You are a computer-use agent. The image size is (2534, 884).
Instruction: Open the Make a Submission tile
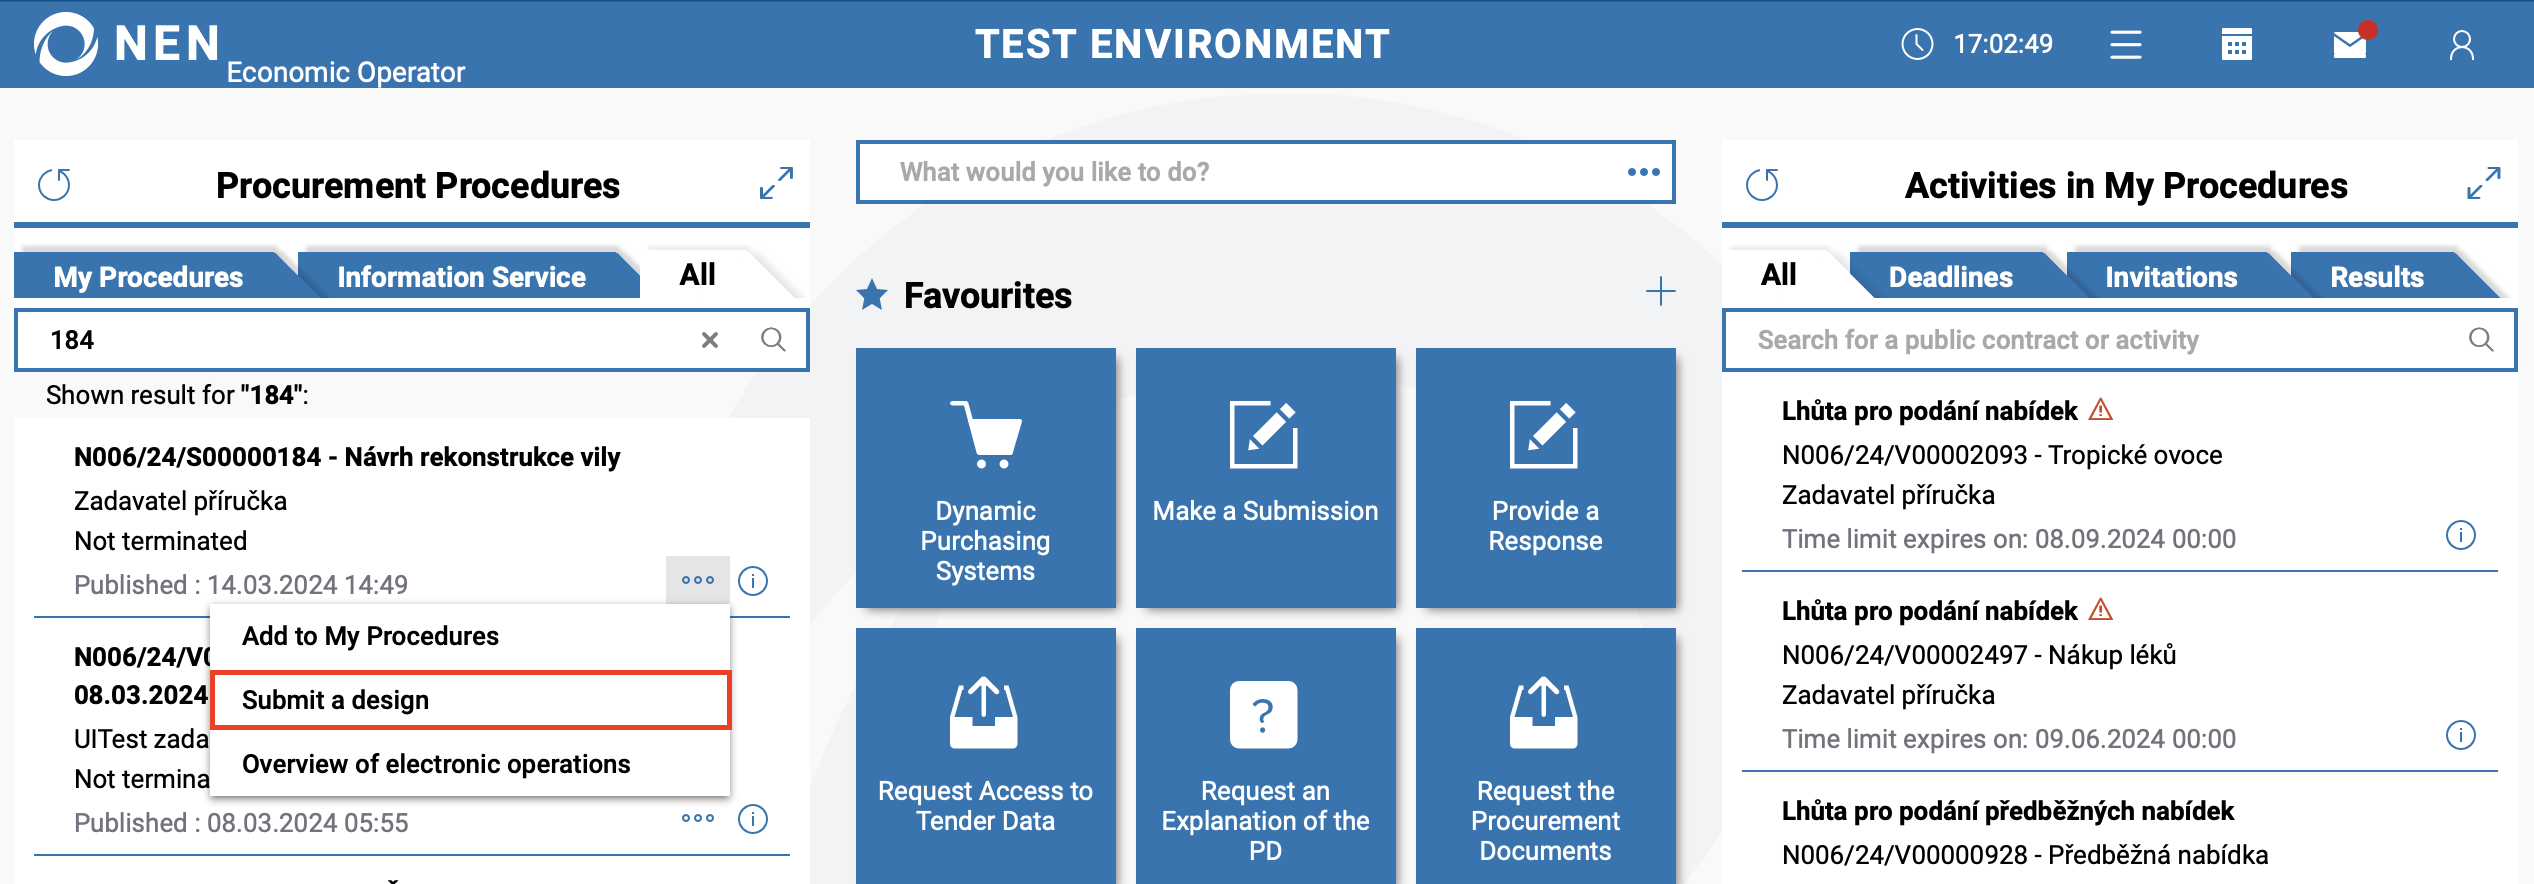coord(1265,478)
